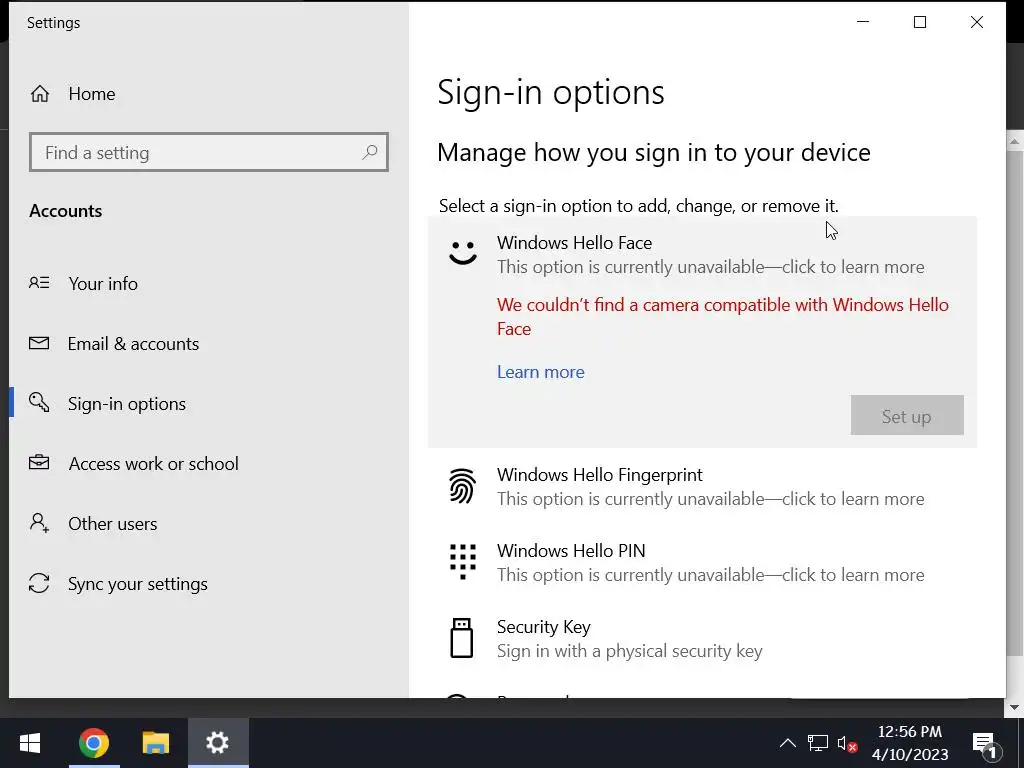Click the scrollbar up arrow

tap(1014, 140)
